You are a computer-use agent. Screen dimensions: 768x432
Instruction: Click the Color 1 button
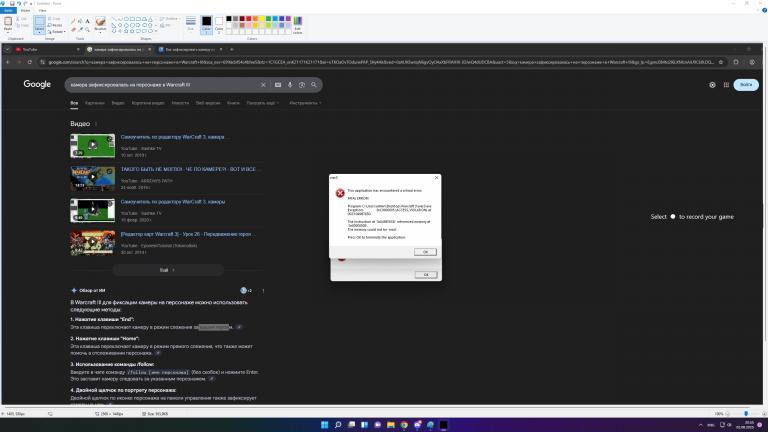click(206, 24)
